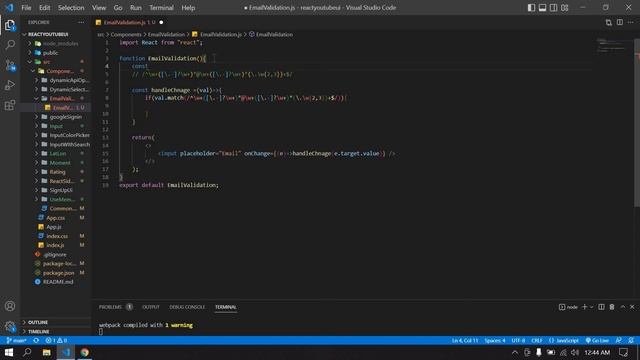
Task: Click the main branch indicator
Action: click(x=17, y=340)
